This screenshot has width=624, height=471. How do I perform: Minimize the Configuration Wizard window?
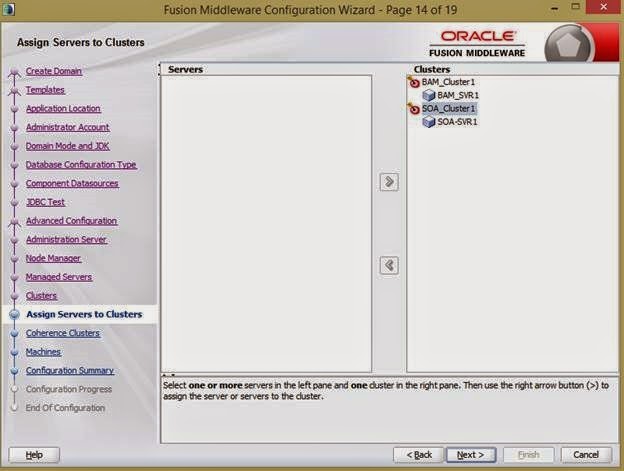554,8
